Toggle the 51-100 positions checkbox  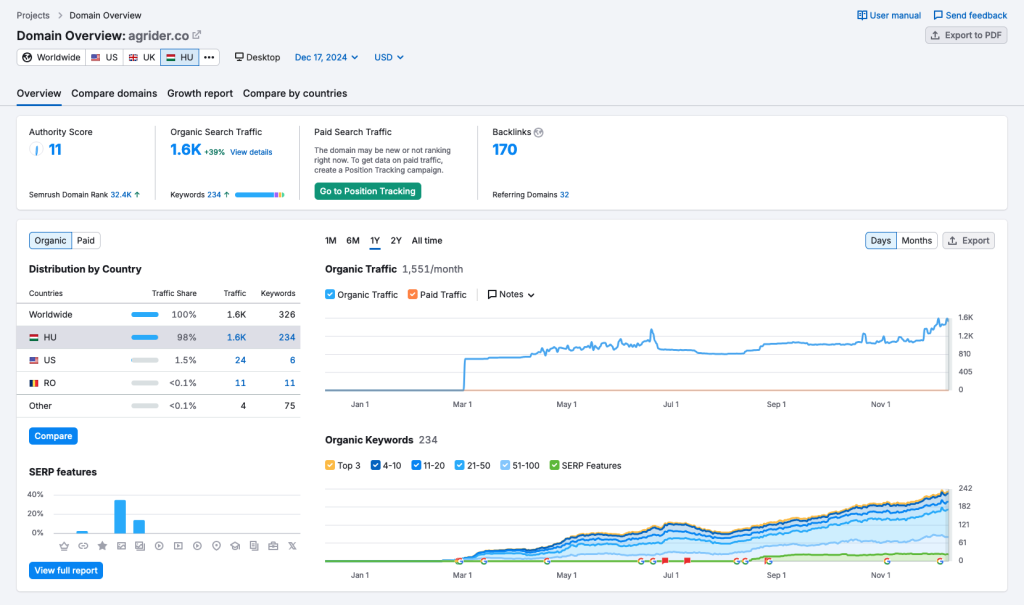(x=505, y=465)
